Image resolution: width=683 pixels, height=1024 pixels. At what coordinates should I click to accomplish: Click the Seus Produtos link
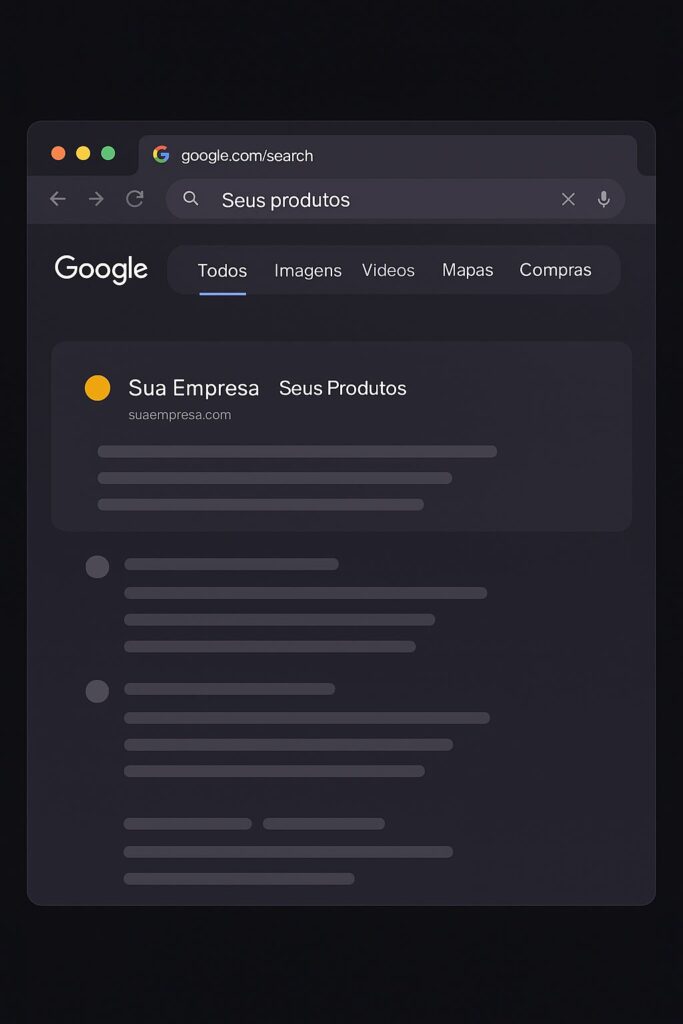point(342,388)
